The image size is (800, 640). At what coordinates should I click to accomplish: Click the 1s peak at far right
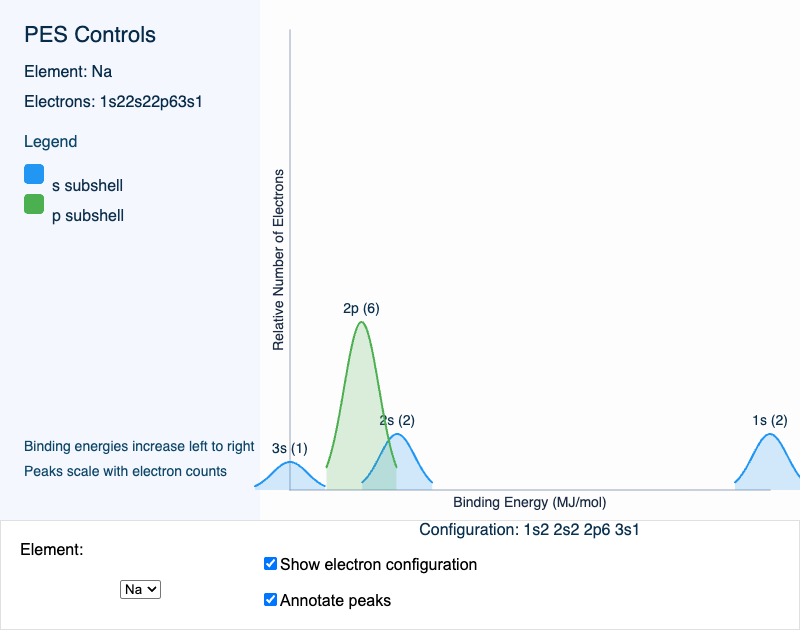coord(770,462)
